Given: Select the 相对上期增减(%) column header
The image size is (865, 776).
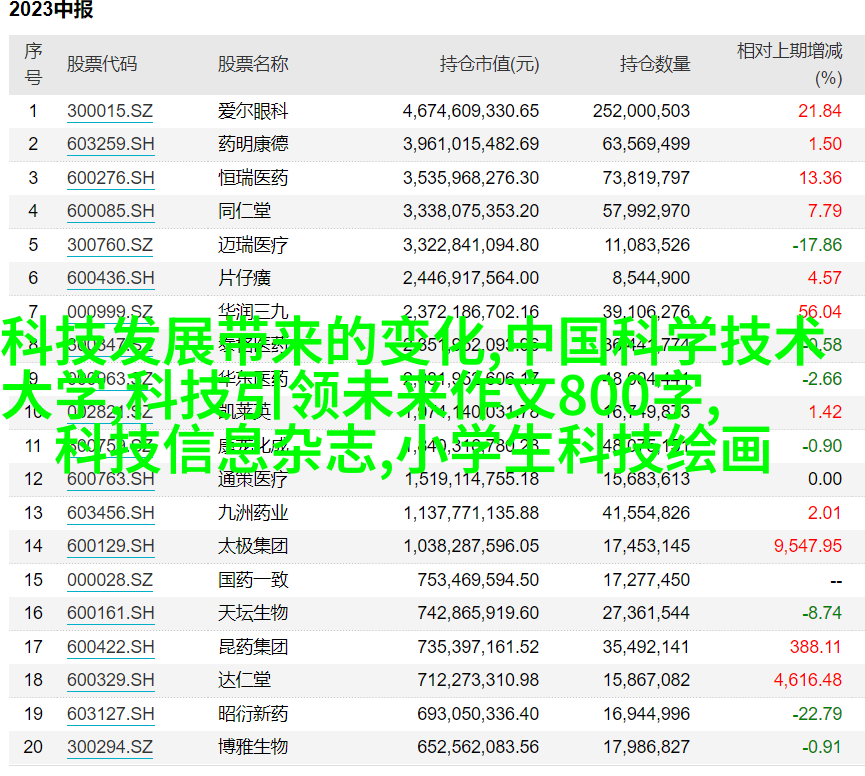Looking at the screenshot, I should coord(789,65).
